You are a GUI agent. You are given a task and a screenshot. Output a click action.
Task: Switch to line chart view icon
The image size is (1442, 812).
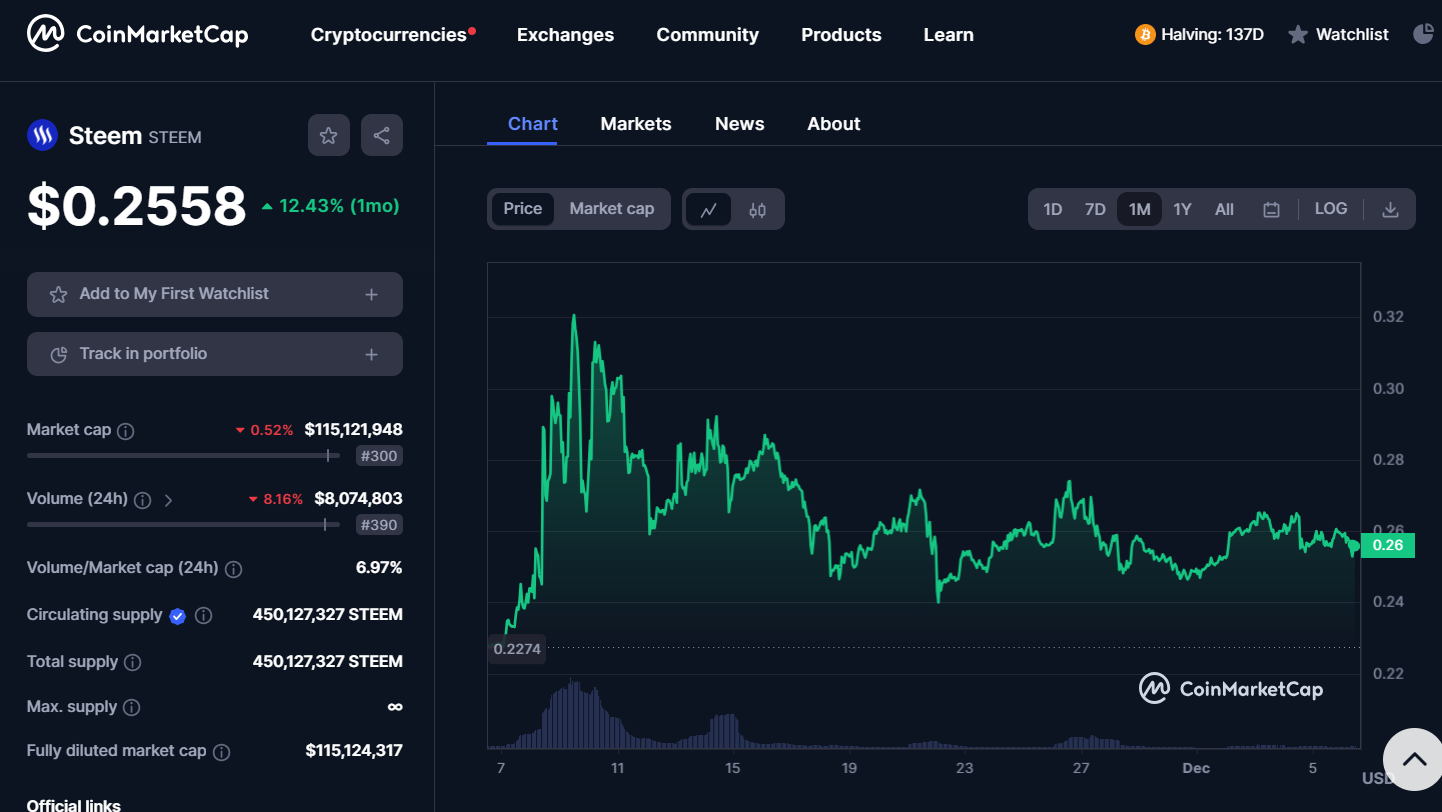pos(709,210)
